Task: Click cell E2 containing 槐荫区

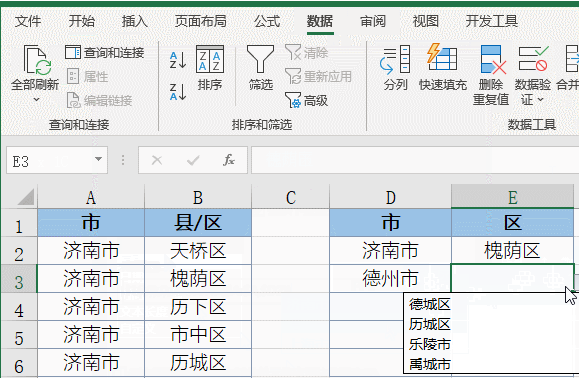Action: 512,251
